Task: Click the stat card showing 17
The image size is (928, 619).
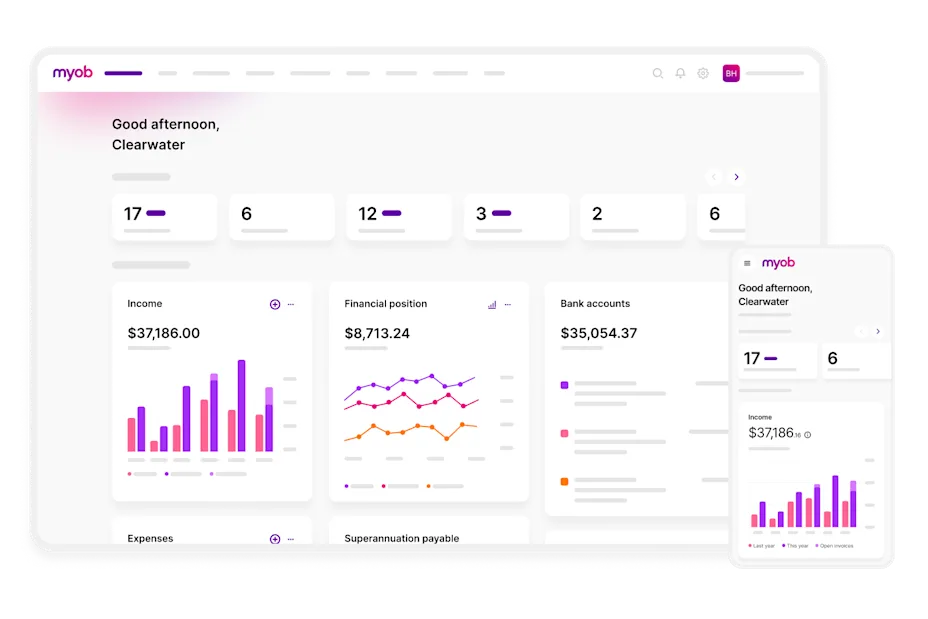Action: click(x=164, y=216)
